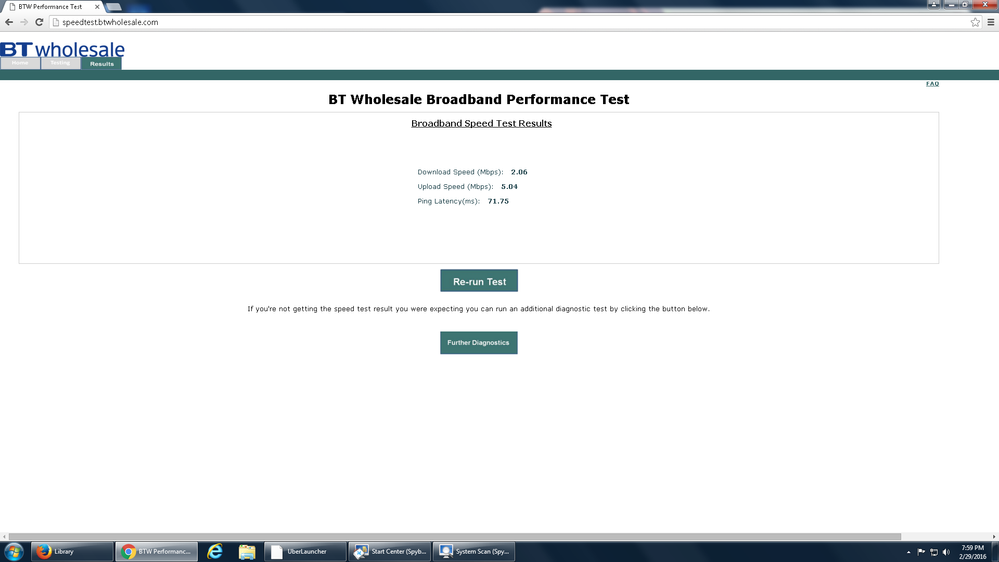999x562 pixels.
Task: Open a new browser tab
Action: click(x=114, y=7)
